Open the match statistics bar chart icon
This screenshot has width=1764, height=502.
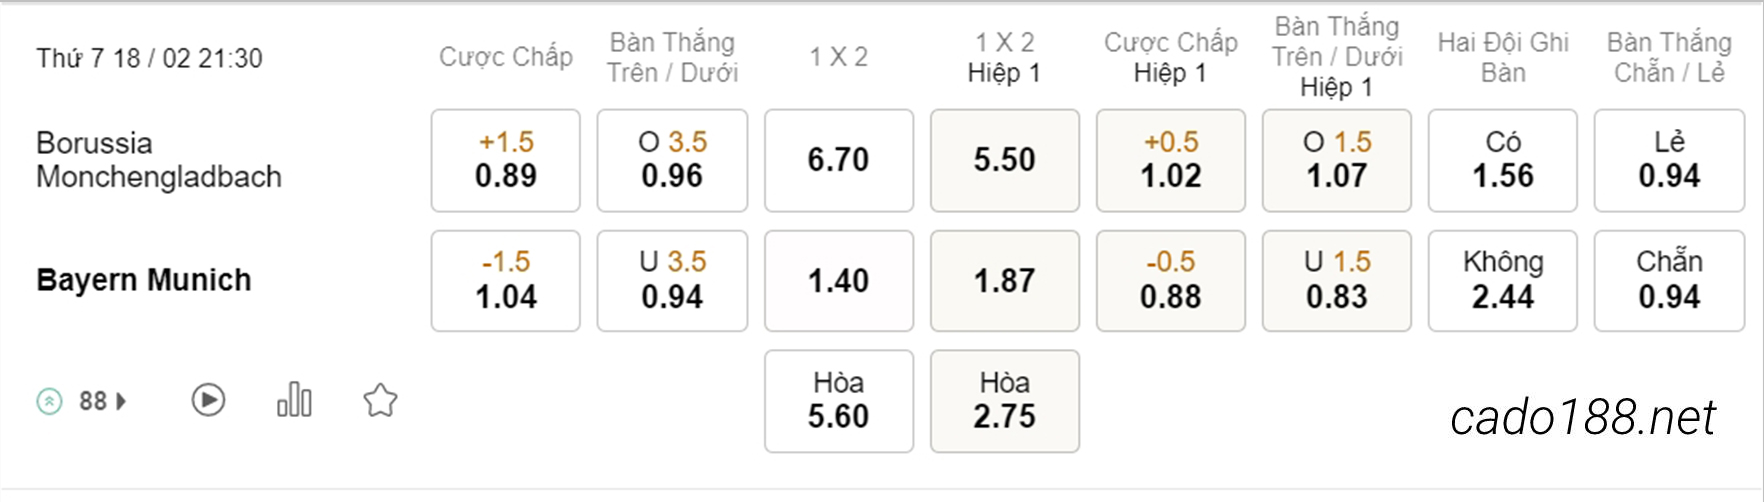(x=294, y=400)
